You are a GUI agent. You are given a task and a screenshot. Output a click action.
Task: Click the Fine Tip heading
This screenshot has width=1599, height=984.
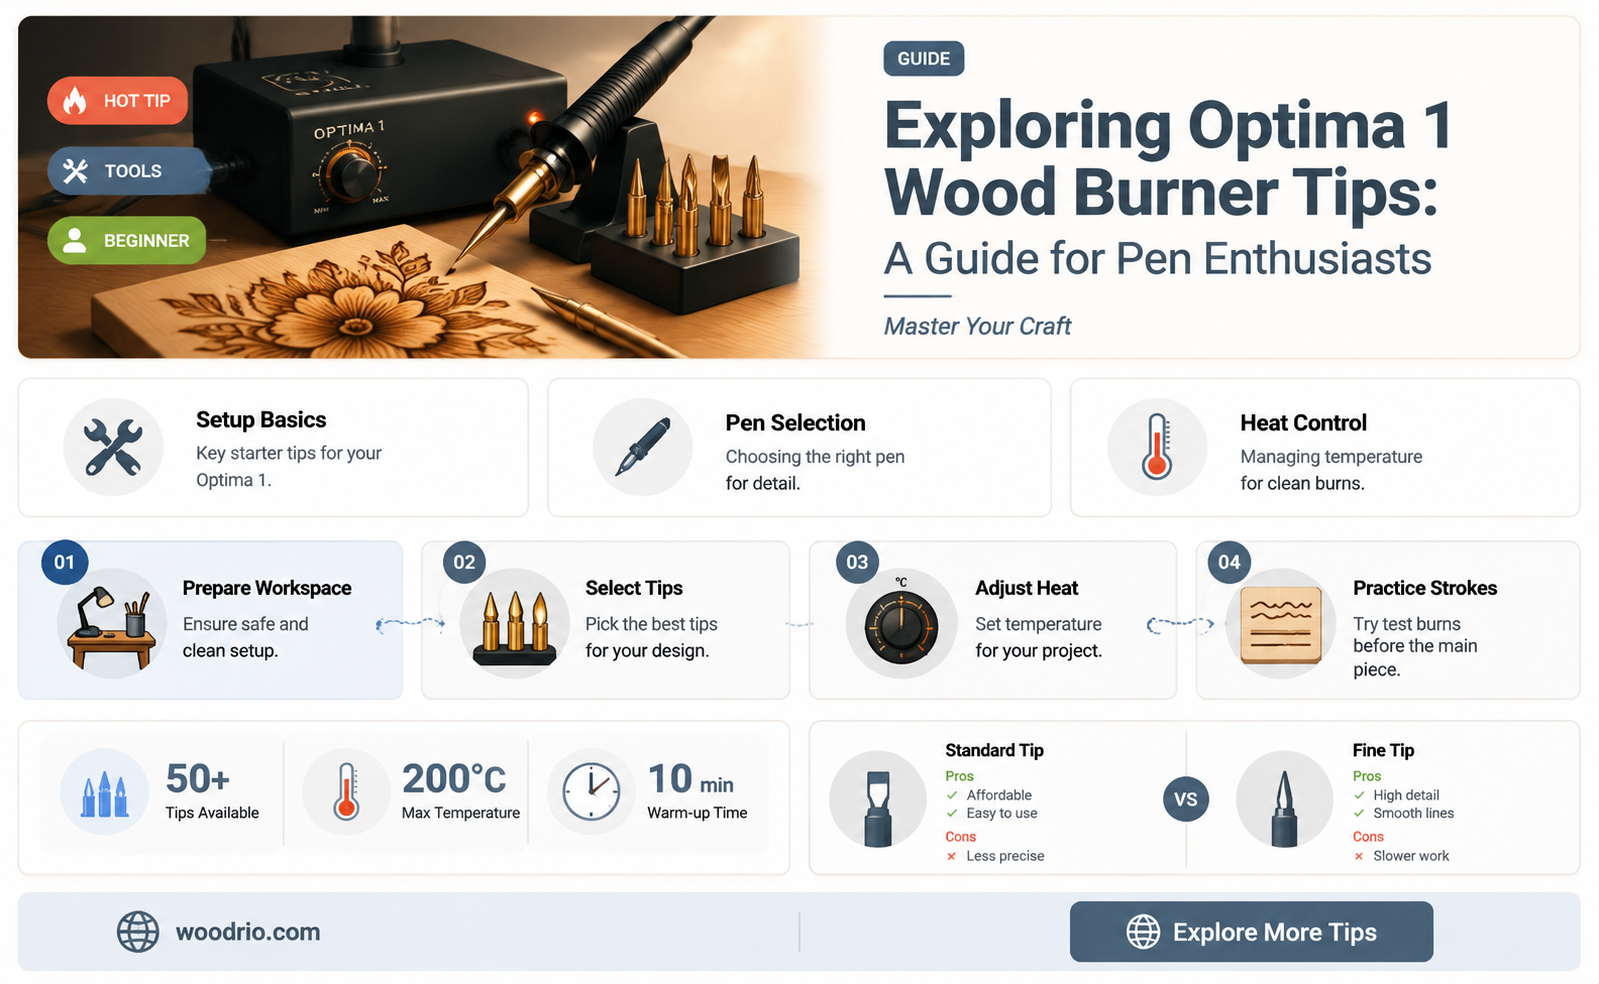pos(1384,750)
